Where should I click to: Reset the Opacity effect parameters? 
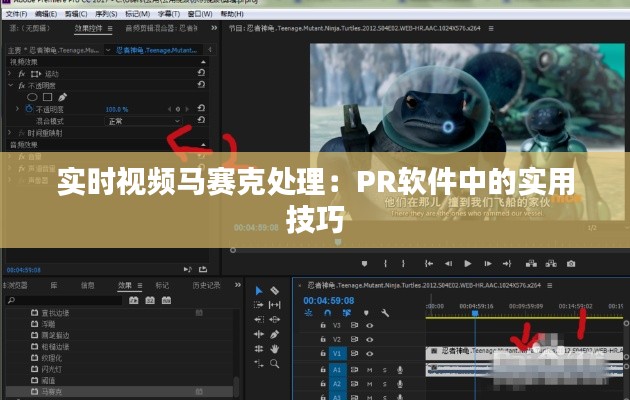coord(202,86)
